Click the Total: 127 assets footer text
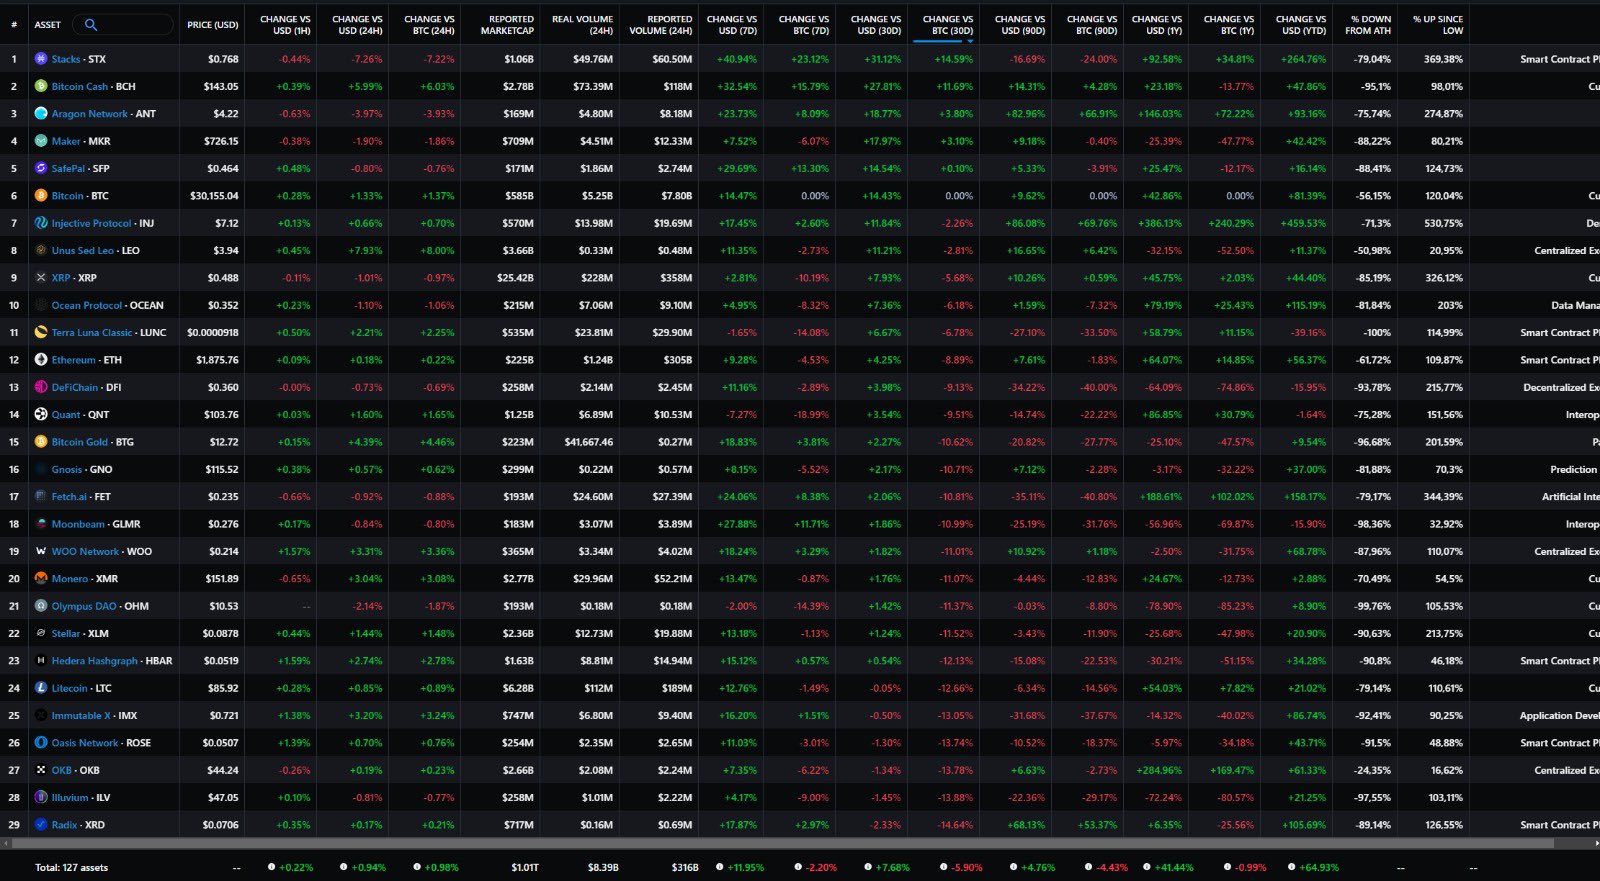The image size is (1600, 881). click(71, 867)
